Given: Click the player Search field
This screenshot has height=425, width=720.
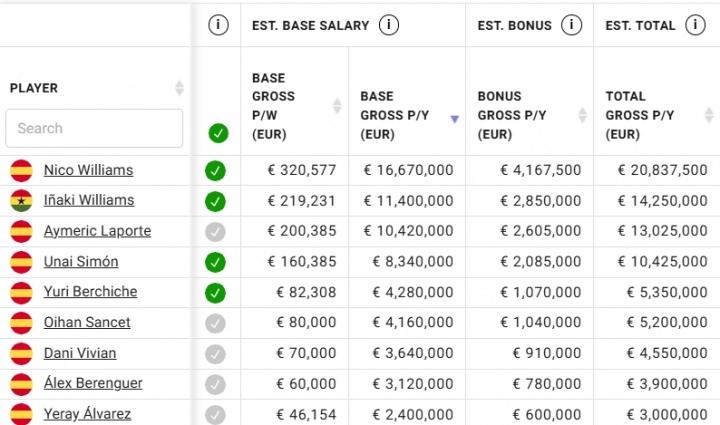Looking at the screenshot, I should click(95, 128).
